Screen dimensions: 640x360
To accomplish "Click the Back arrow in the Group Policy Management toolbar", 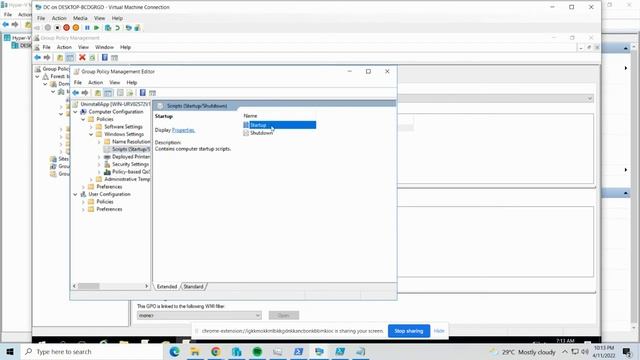I will 38,58.
